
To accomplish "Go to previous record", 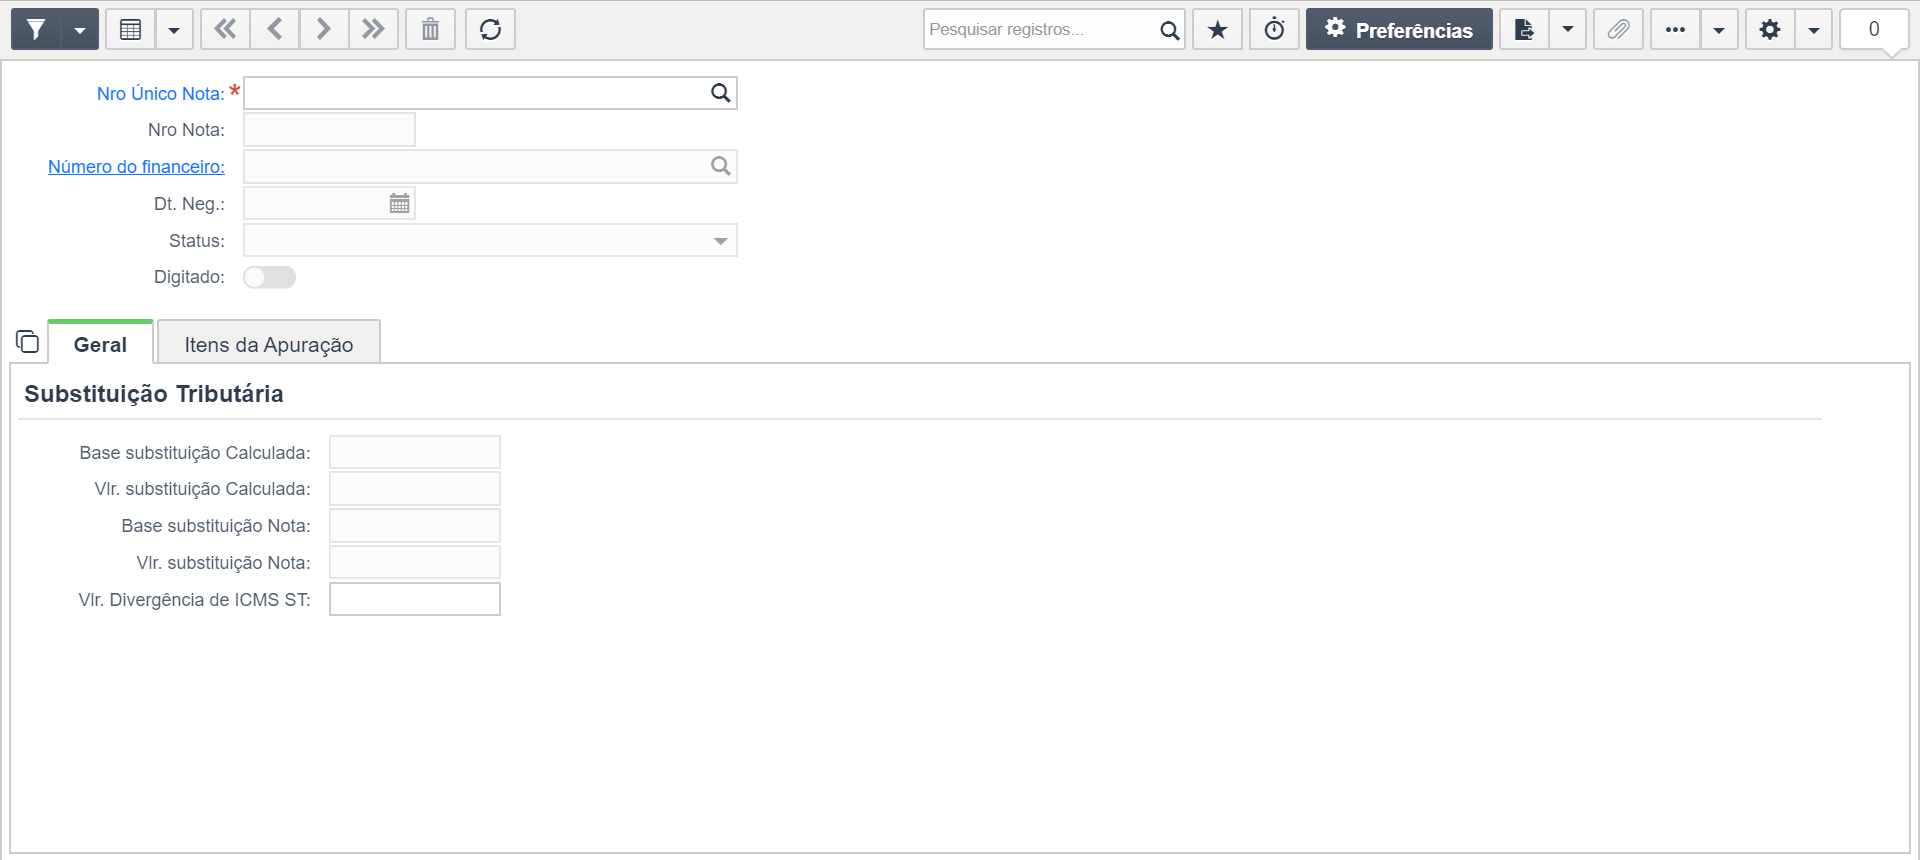I will [x=275, y=29].
